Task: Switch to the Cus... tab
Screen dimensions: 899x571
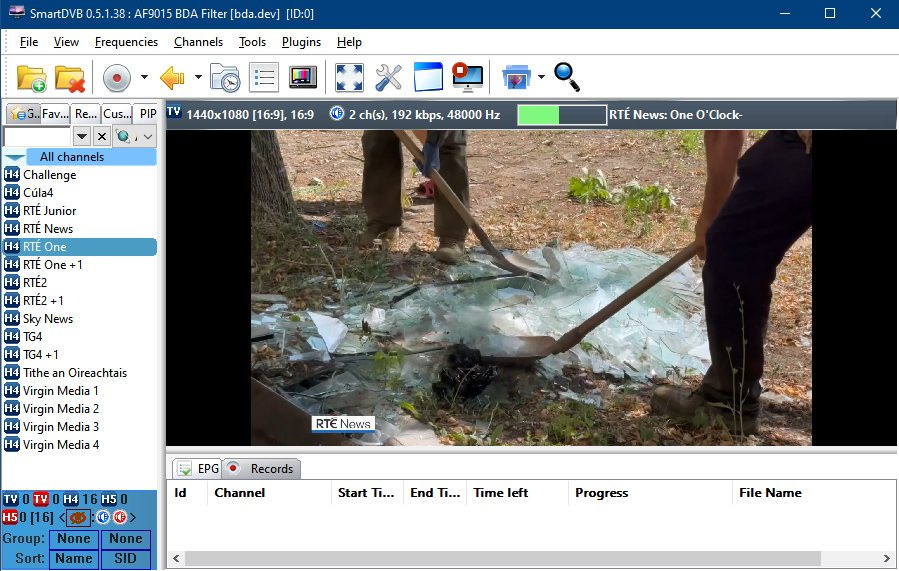Action: coord(116,114)
